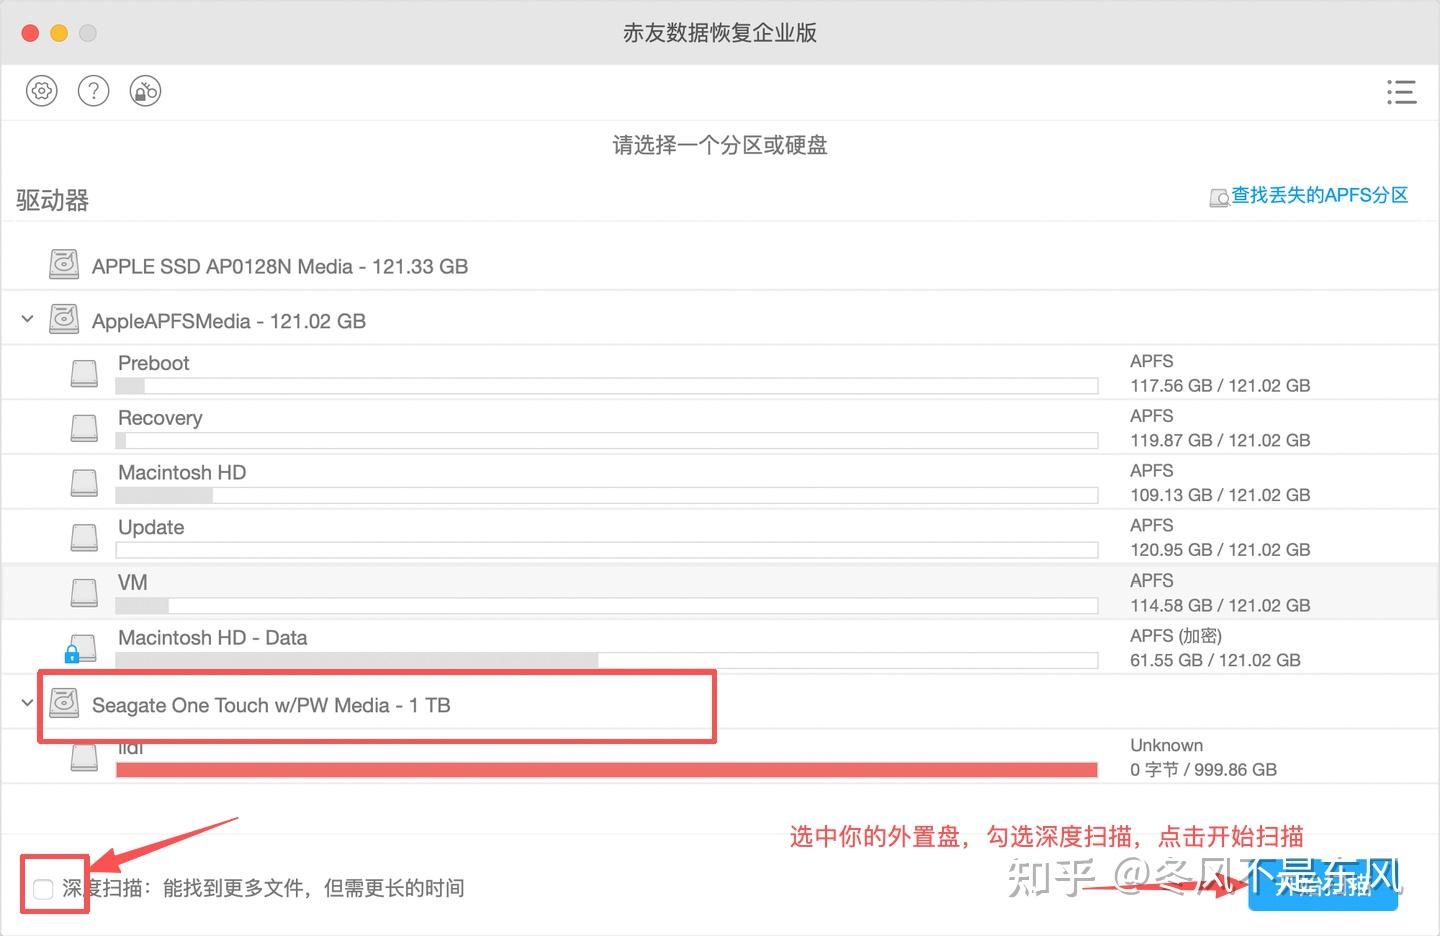
Task: Select the Preboot partition name
Action: (153, 363)
